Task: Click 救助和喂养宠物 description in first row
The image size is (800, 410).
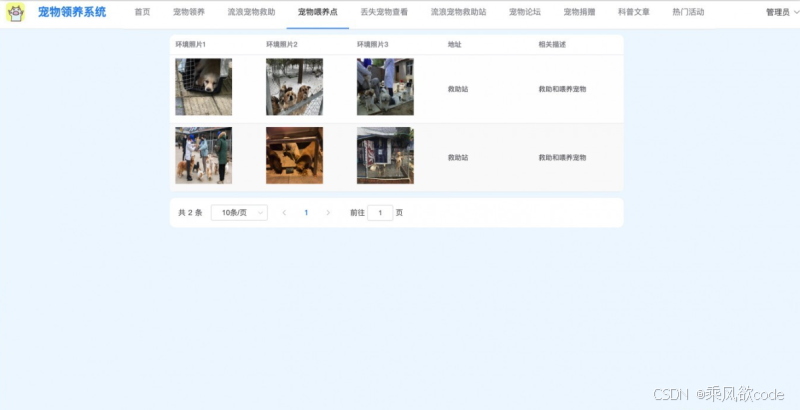Action: [562, 89]
